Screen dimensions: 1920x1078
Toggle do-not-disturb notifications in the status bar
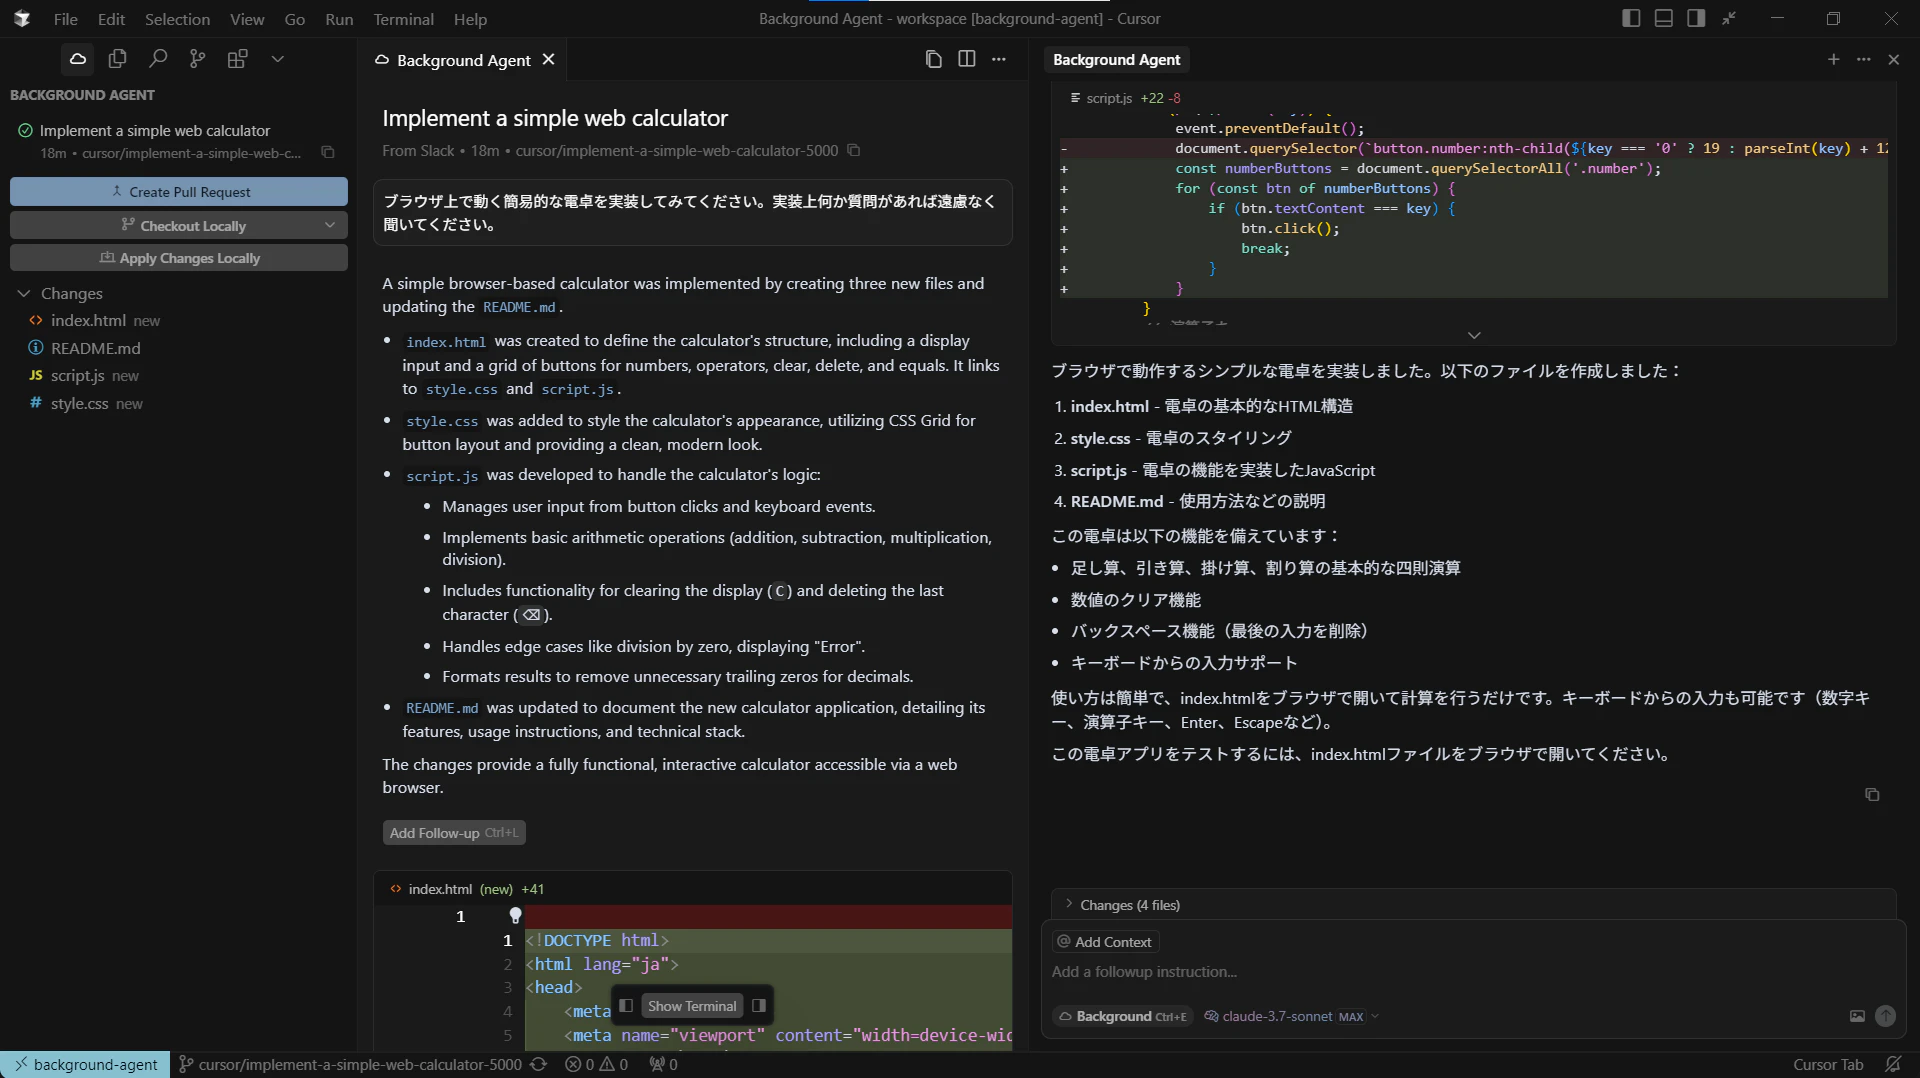tap(1895, 1064)
